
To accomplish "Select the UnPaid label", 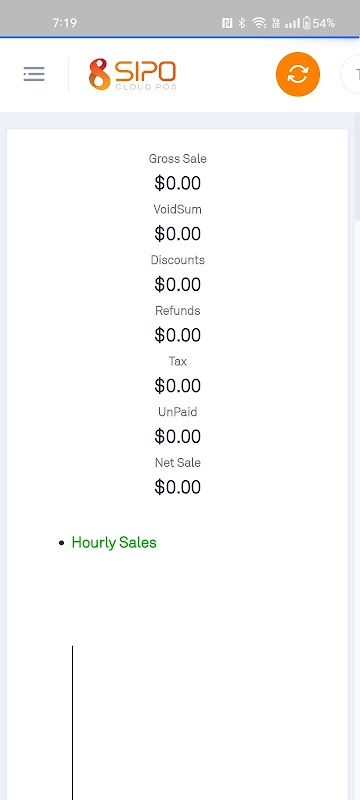I will coord(177,412).
